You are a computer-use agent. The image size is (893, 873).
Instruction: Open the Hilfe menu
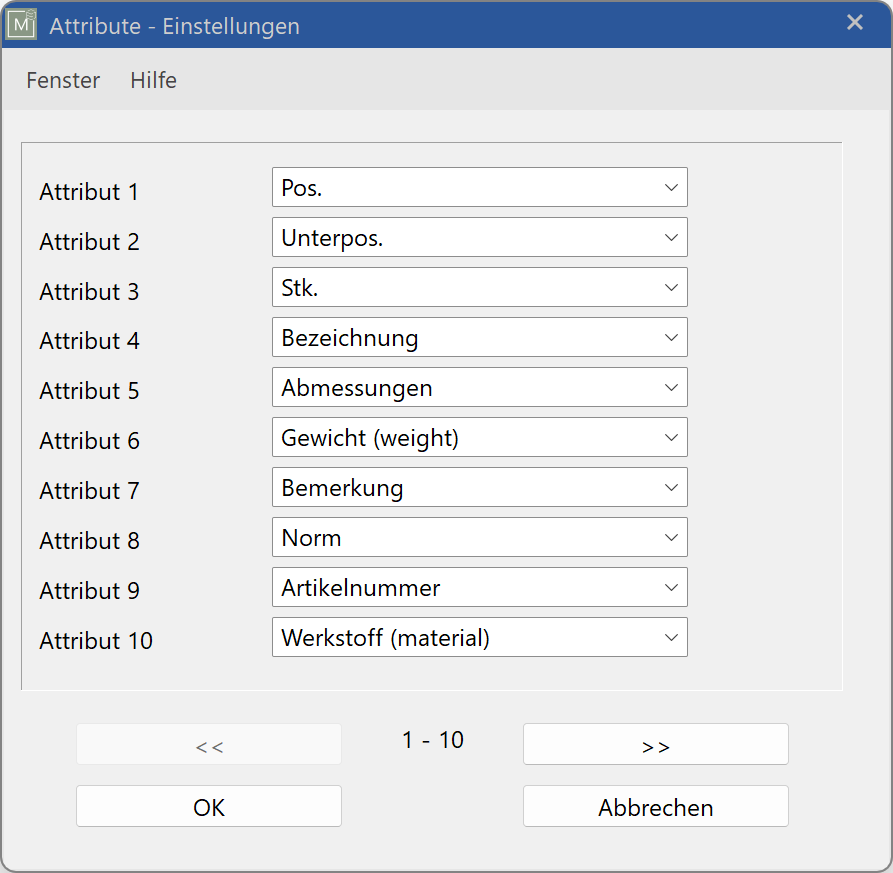click(x=153, y=81)
